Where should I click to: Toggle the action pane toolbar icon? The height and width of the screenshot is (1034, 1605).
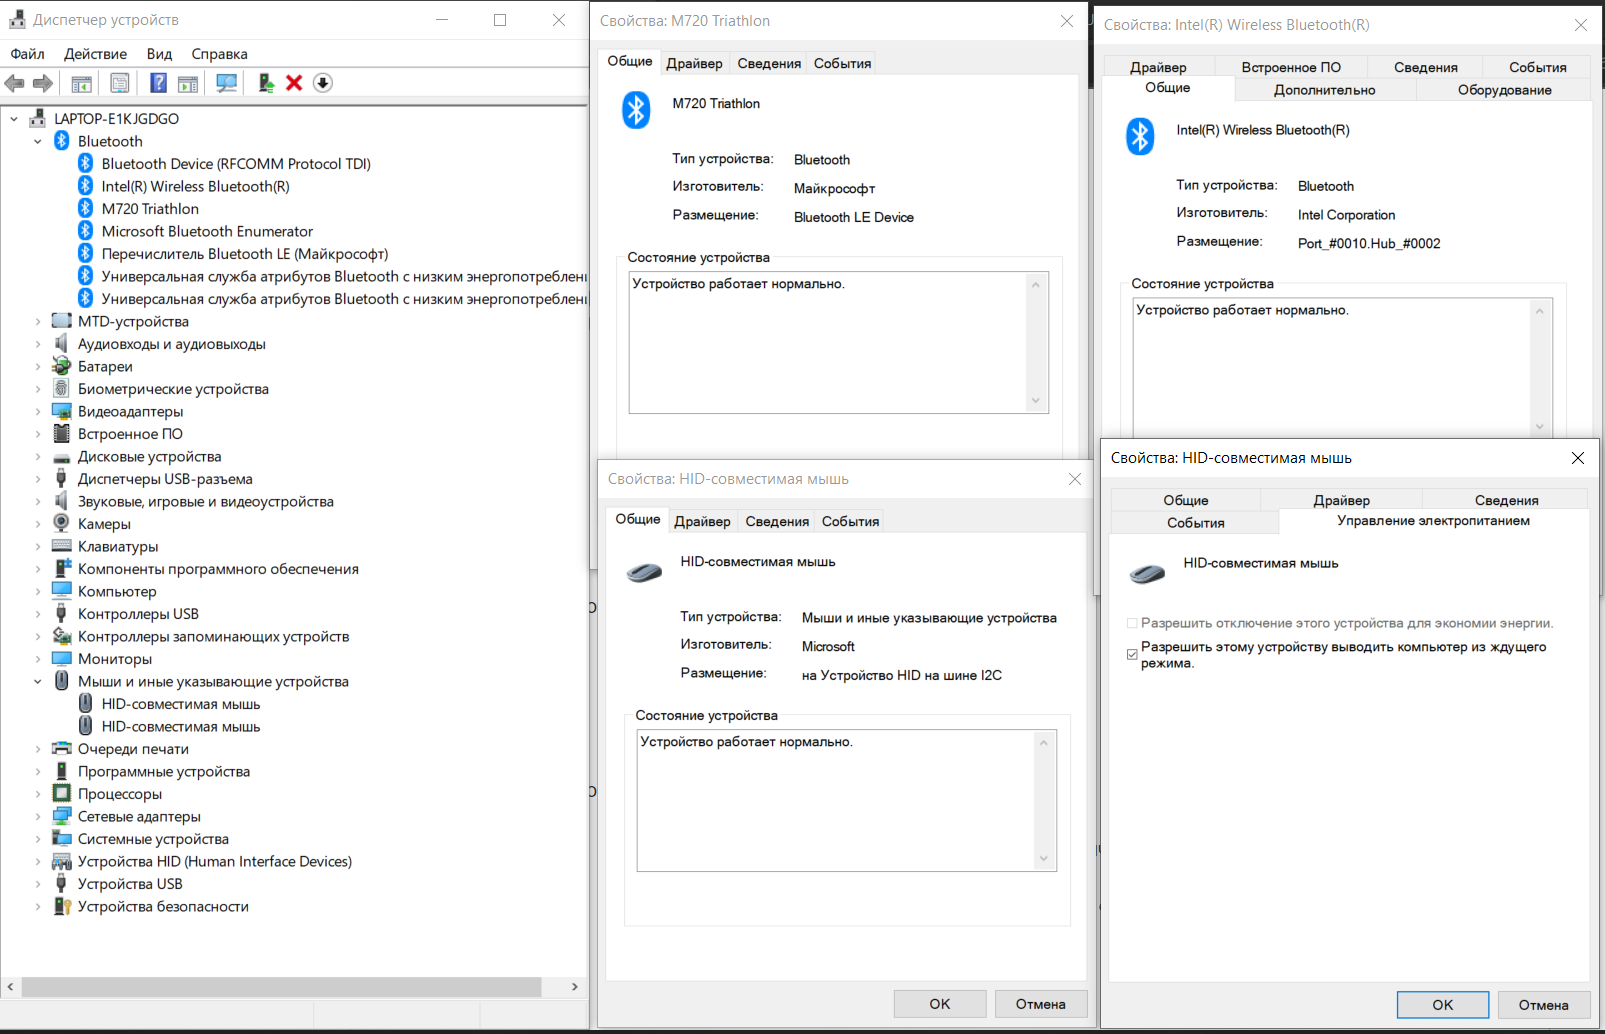click(x=187, y=83)
